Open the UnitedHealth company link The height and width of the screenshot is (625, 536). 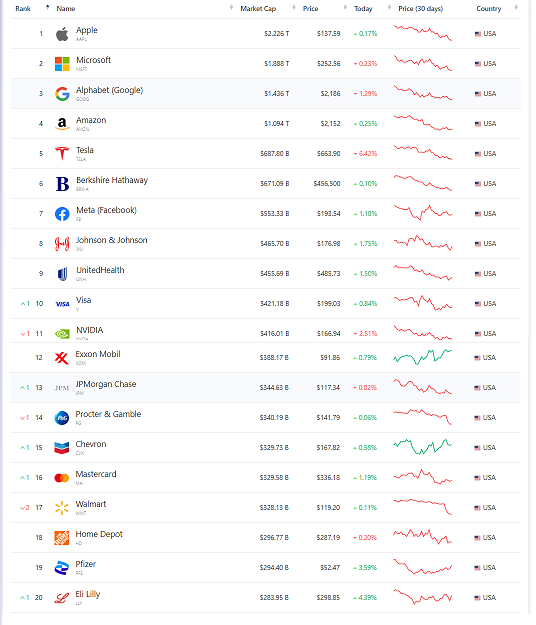[x=100, y=270]
